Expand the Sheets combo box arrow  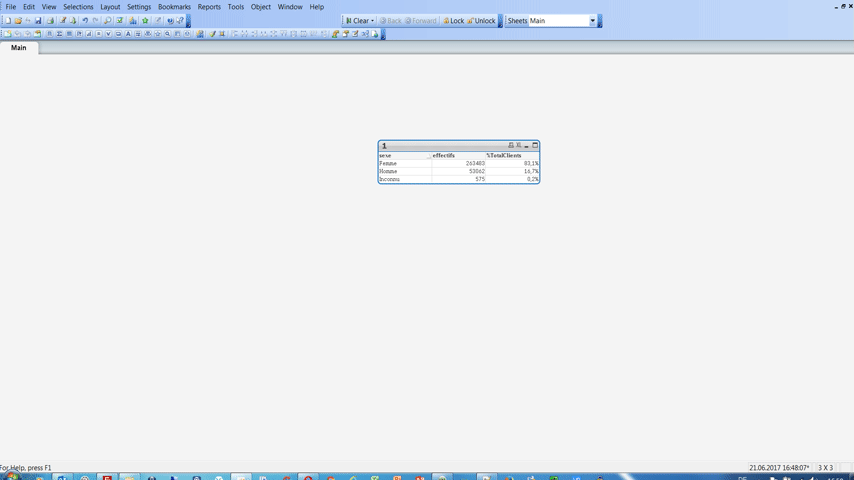click(593, 21)
